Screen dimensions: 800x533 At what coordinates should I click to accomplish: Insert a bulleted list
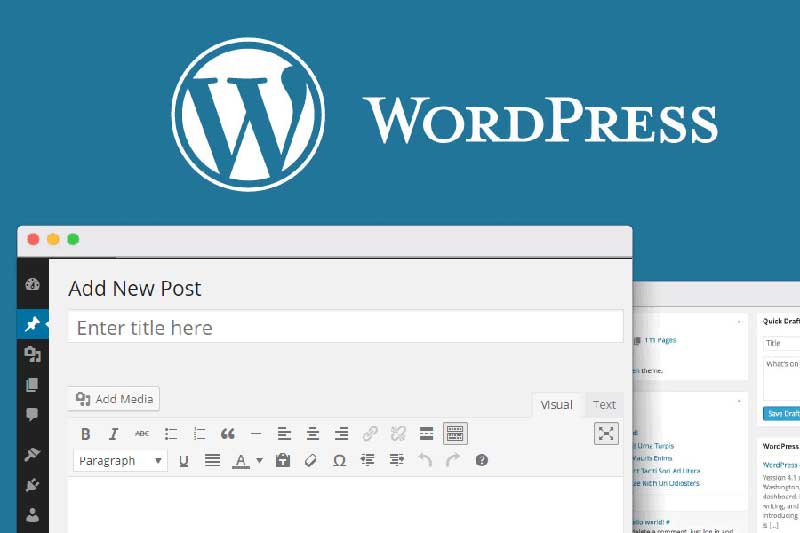(171, 434)
